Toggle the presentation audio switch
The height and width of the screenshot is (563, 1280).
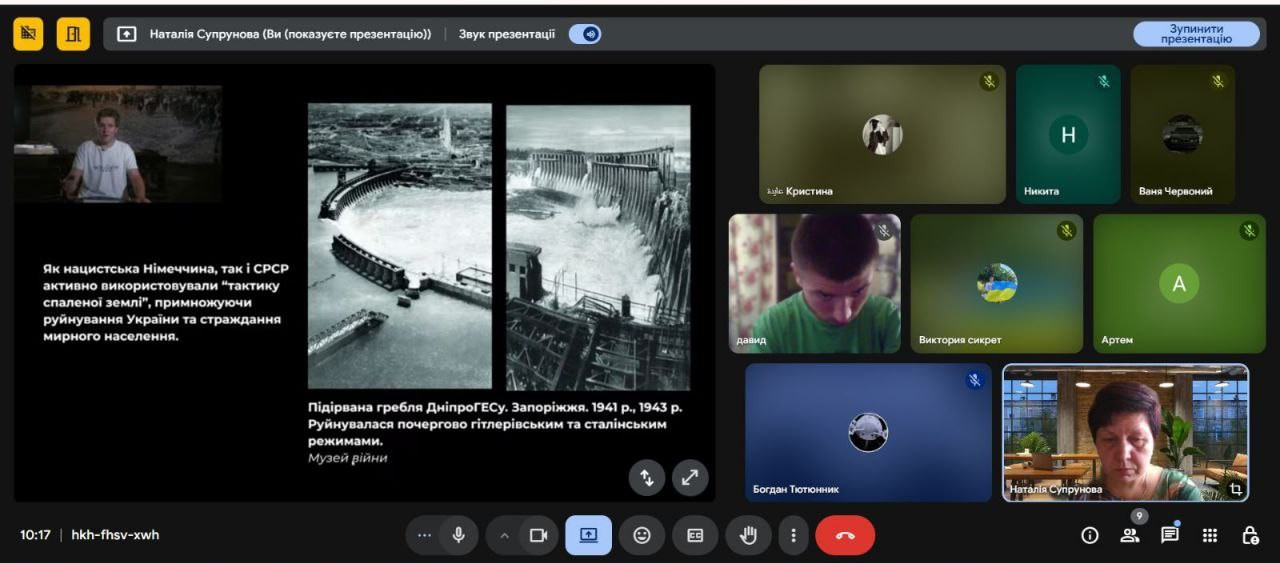pyautogui.click(x=585, y=34)
